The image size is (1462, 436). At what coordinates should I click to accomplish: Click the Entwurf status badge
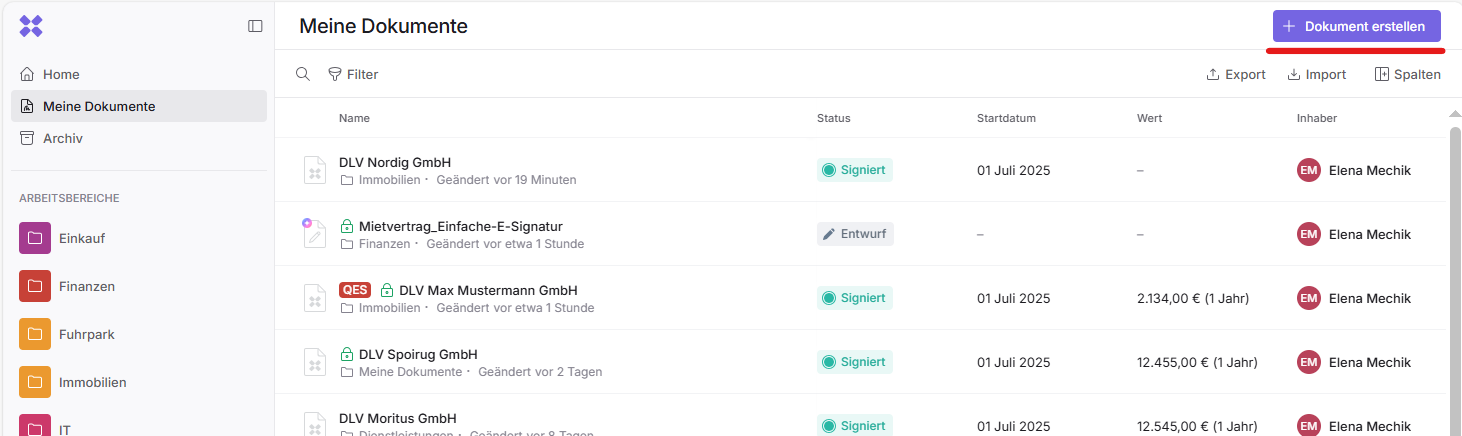pos(855,234)
